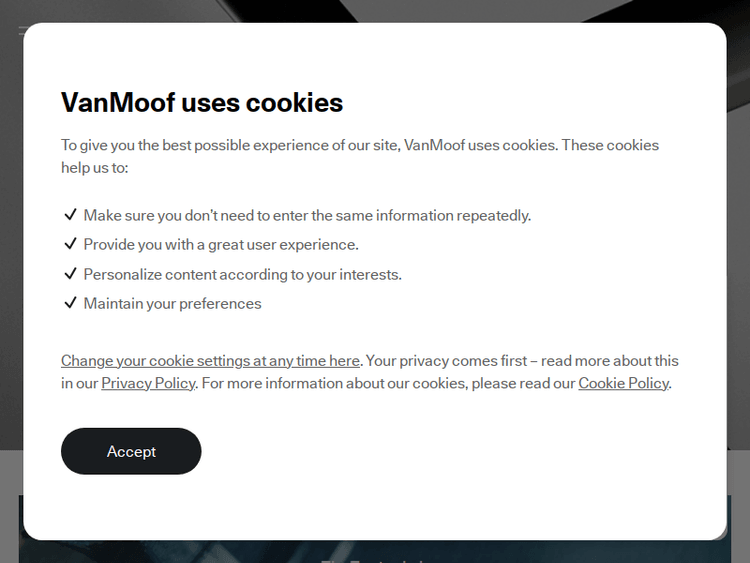This screenshot has height=563, width=750.
Task: Click the checkmark next to 'Provide you with'
Action: coord(70,244)
